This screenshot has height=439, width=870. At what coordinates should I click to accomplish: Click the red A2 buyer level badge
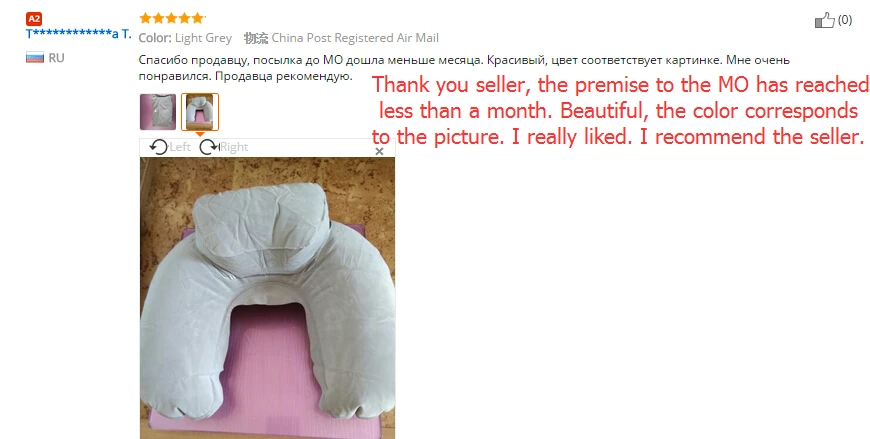pyautogui.click(x=34, y=19)
